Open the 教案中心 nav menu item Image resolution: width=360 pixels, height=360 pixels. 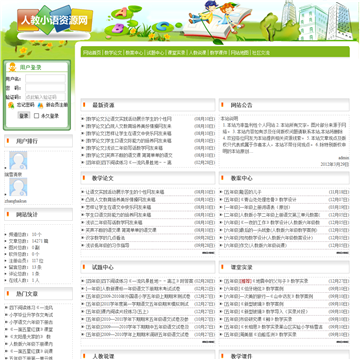pyautogui.click(x=134, y=53)
